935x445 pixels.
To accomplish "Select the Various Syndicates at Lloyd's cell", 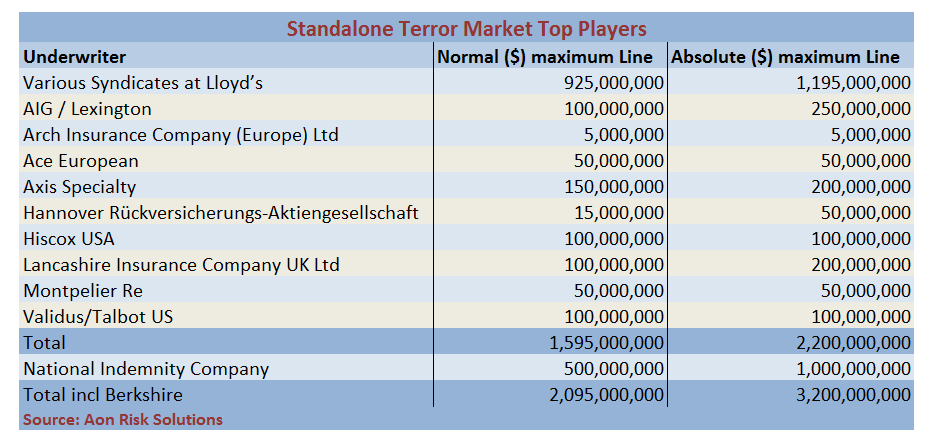I will pyautogui.click(x=143, y=82).
